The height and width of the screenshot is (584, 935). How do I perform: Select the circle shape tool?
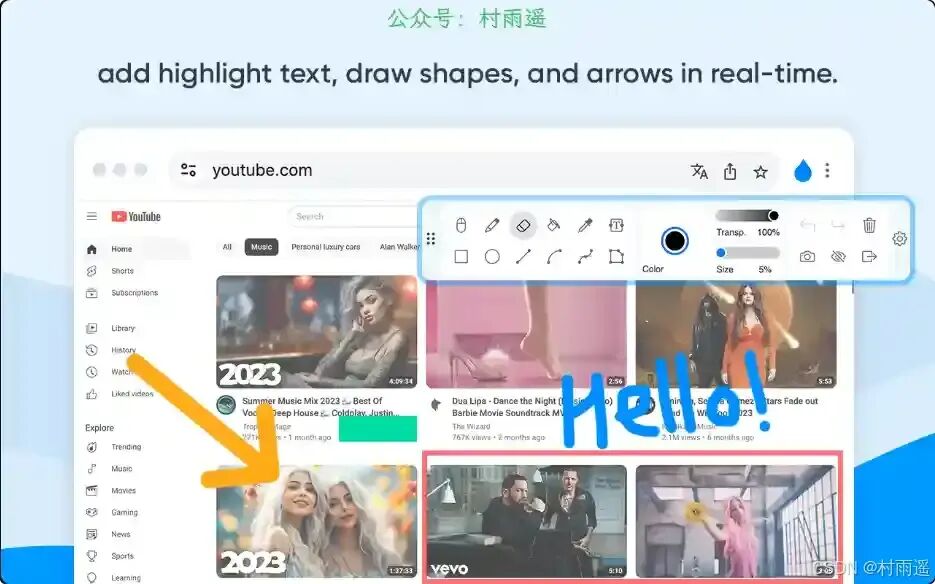click(x=492, y=257)
